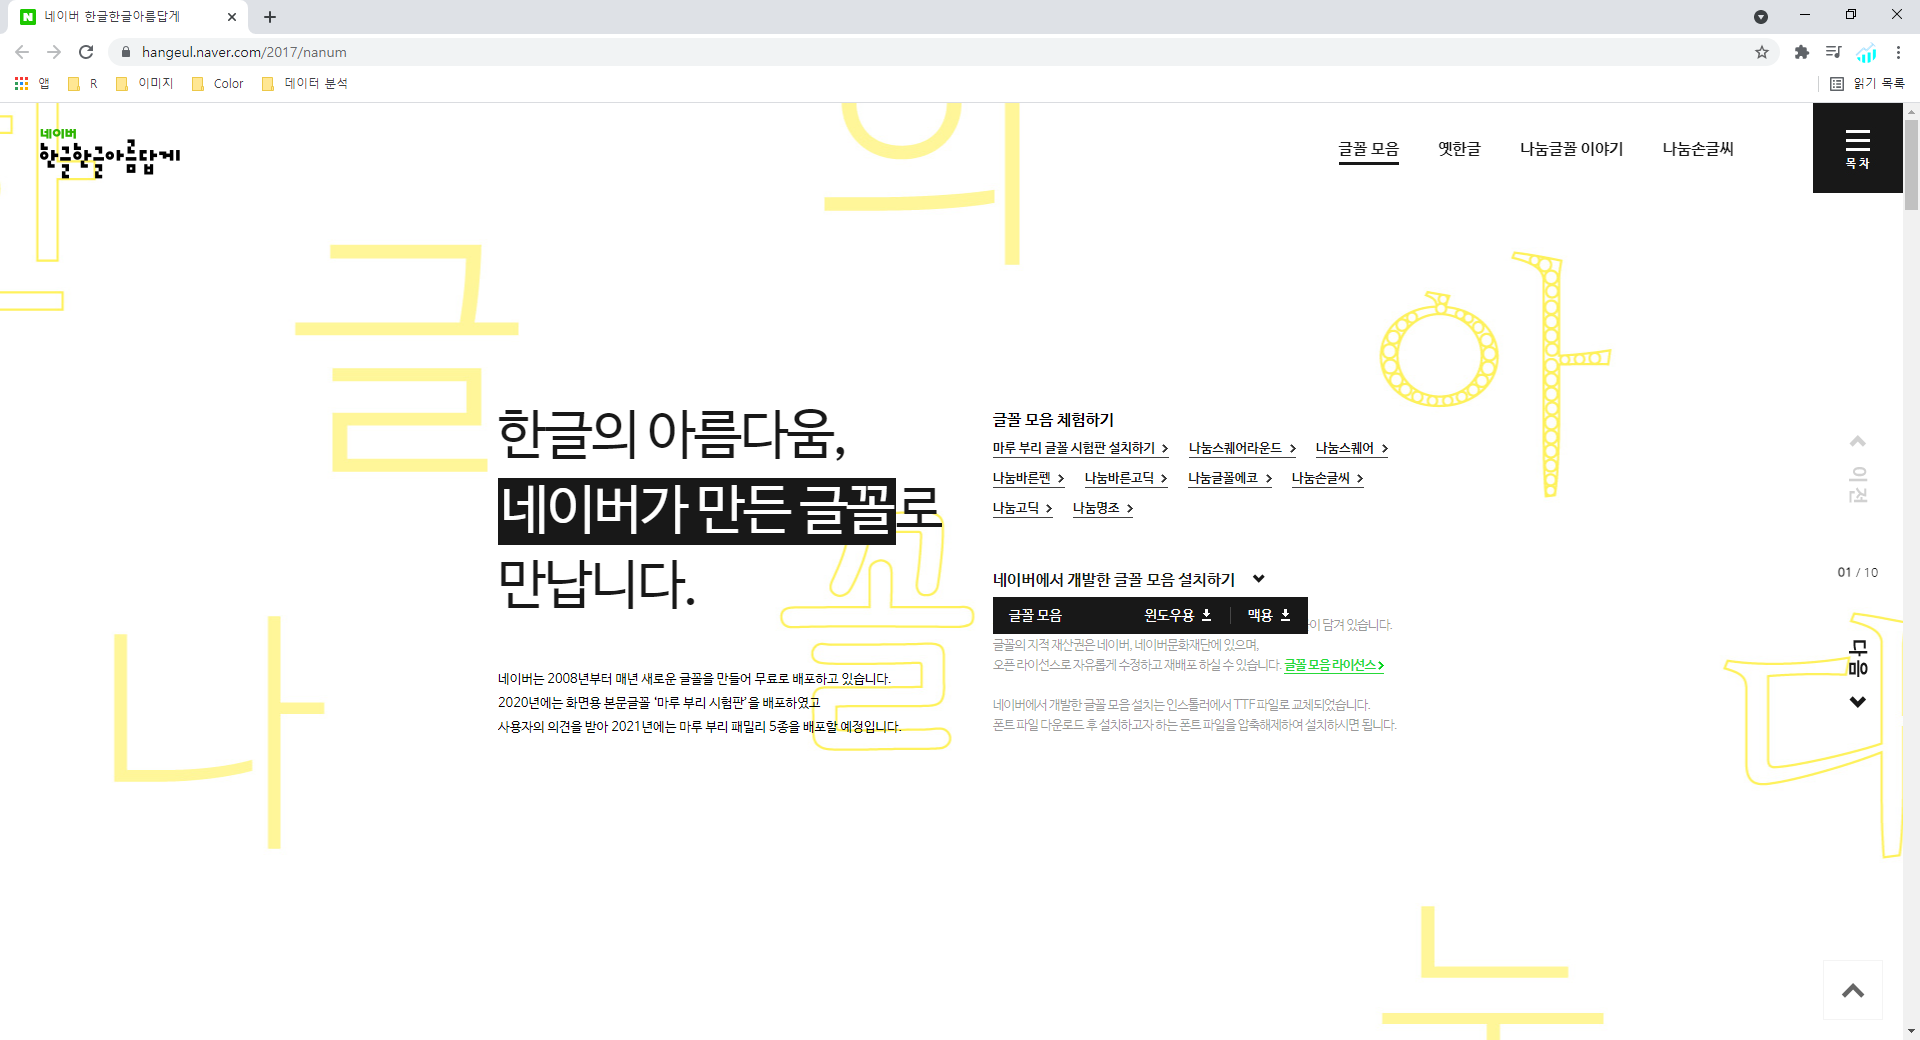The height and width of the screenshot is (1040, 1920).
Task: Open the 나눔고딕 link
Action: point(1022,508)
